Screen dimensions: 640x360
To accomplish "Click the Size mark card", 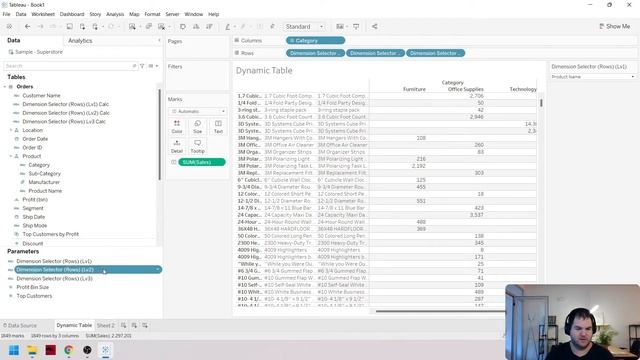I will (x=198, y=127).
